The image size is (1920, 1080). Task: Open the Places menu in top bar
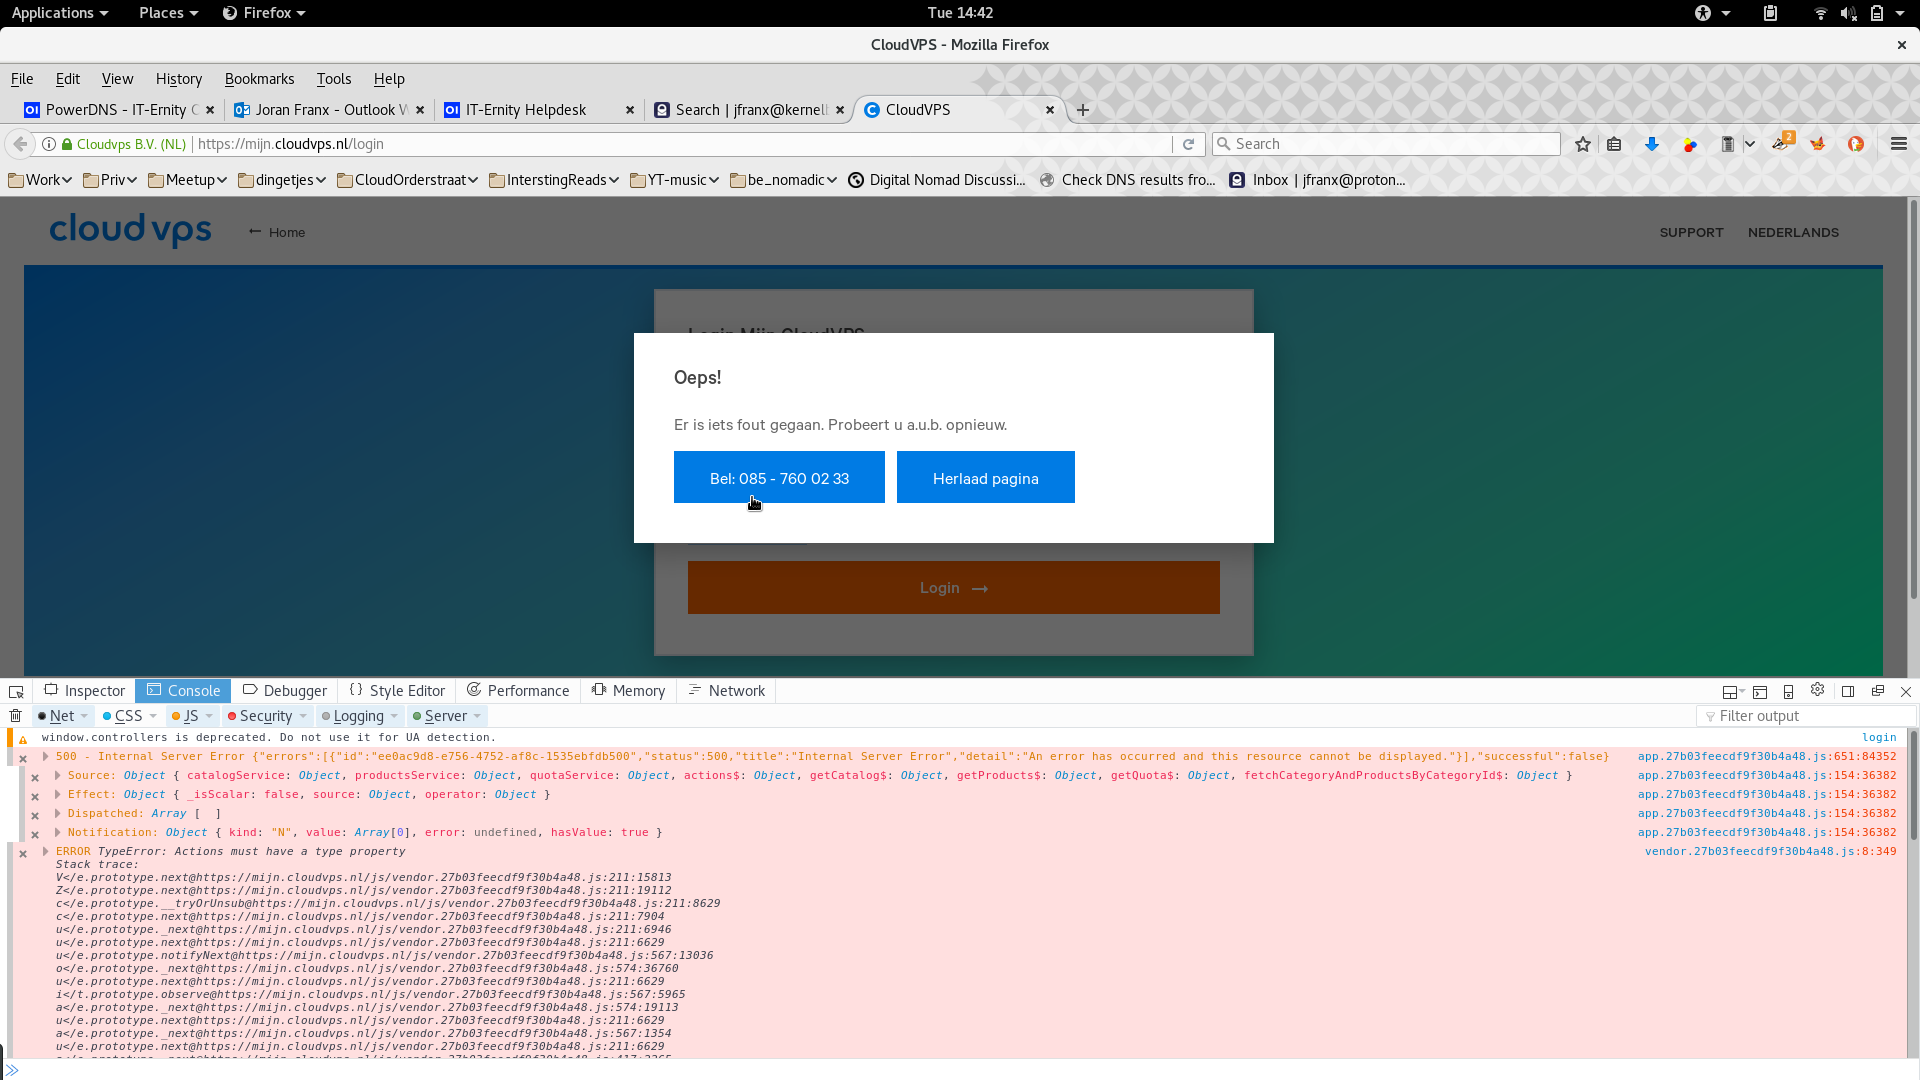click(x=168, y=13)
